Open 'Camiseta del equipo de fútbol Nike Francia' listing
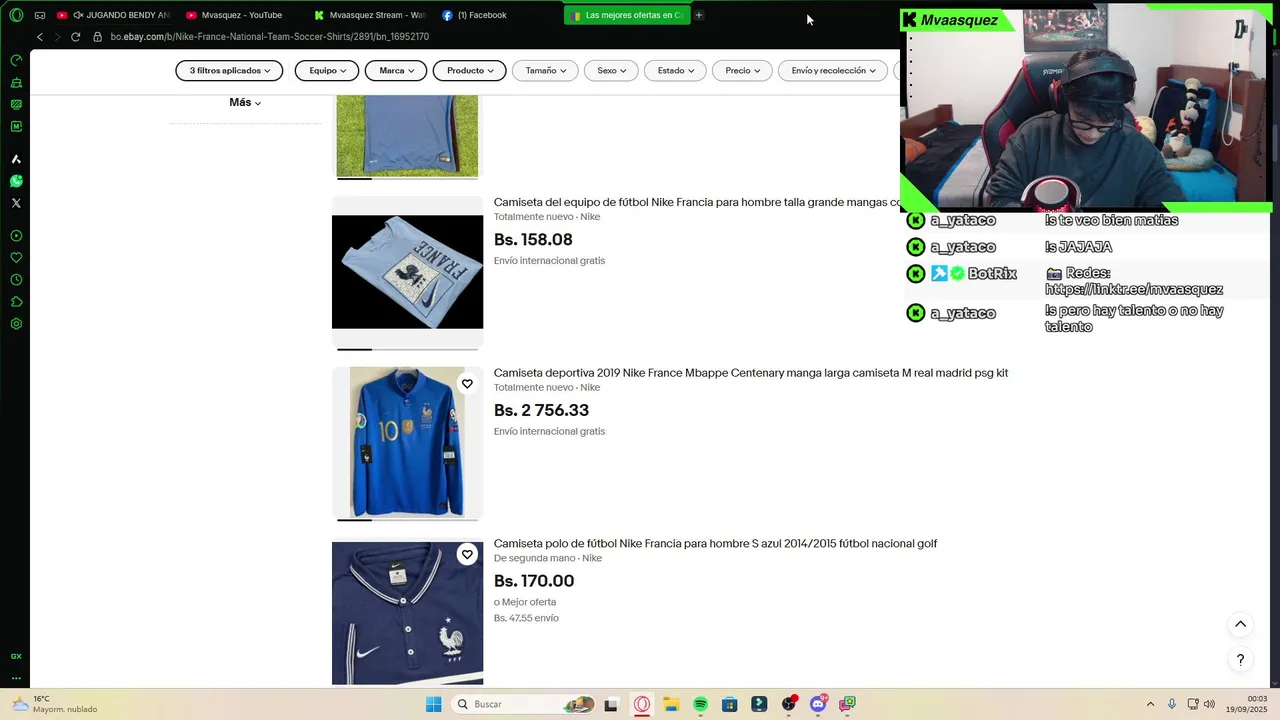 tap(697, 202)
